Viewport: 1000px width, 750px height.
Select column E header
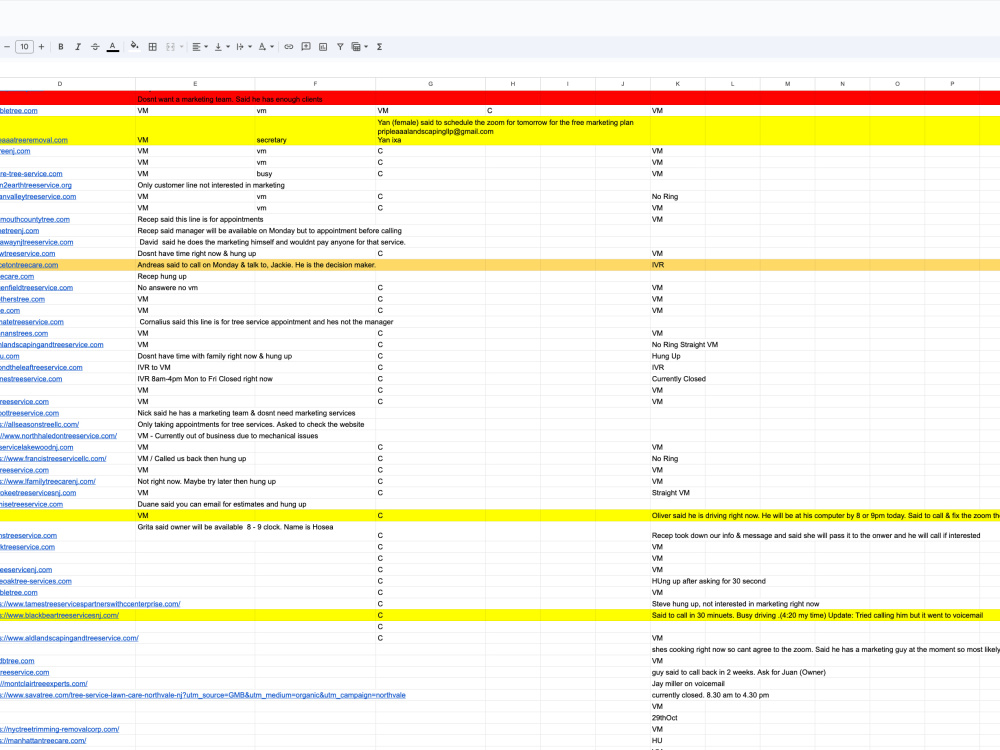(195, 84)
